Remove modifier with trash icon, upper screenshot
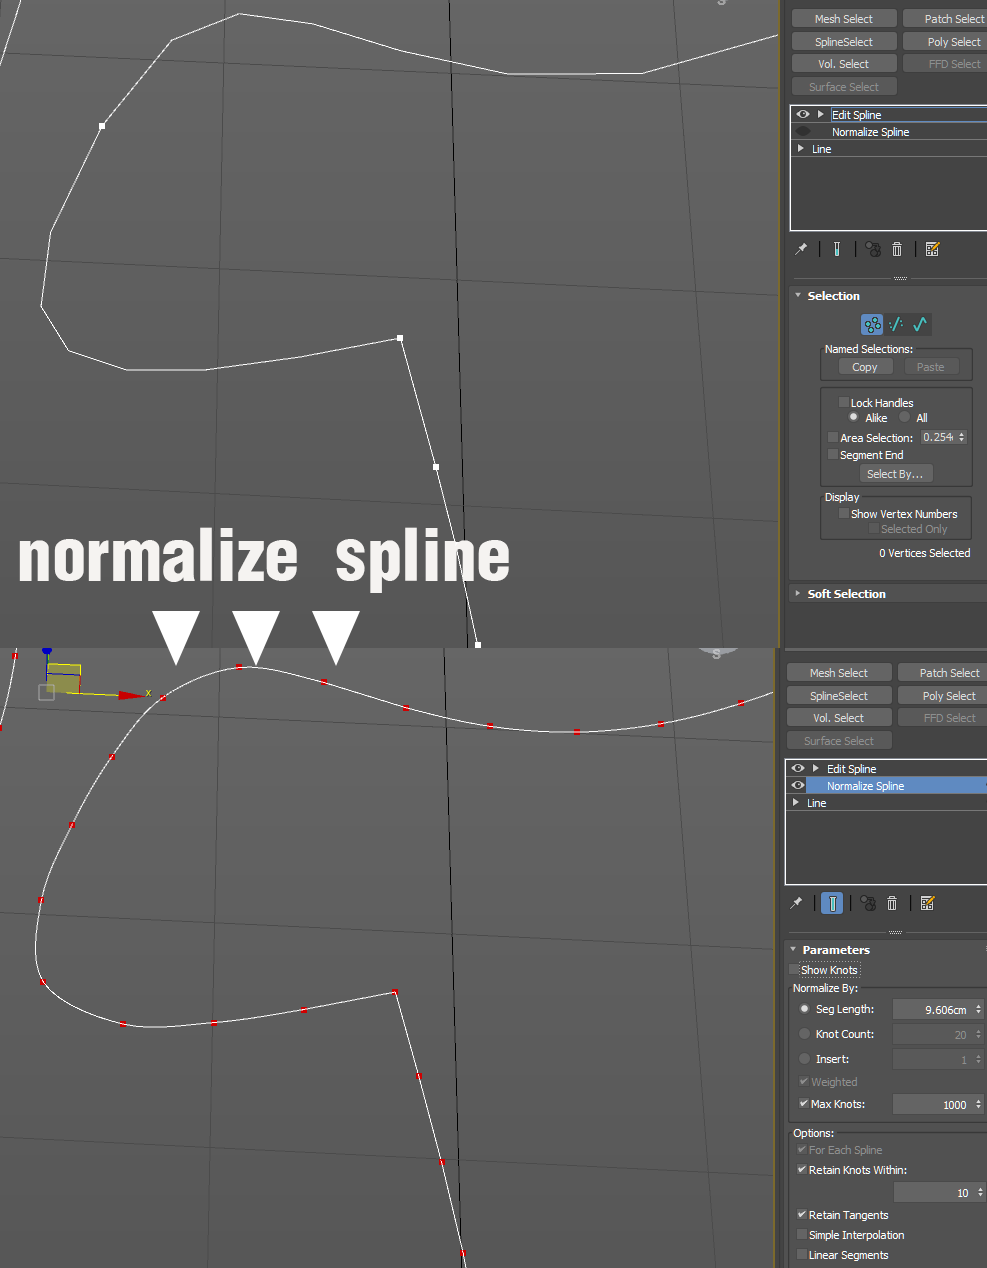 (x=897, y=249)
